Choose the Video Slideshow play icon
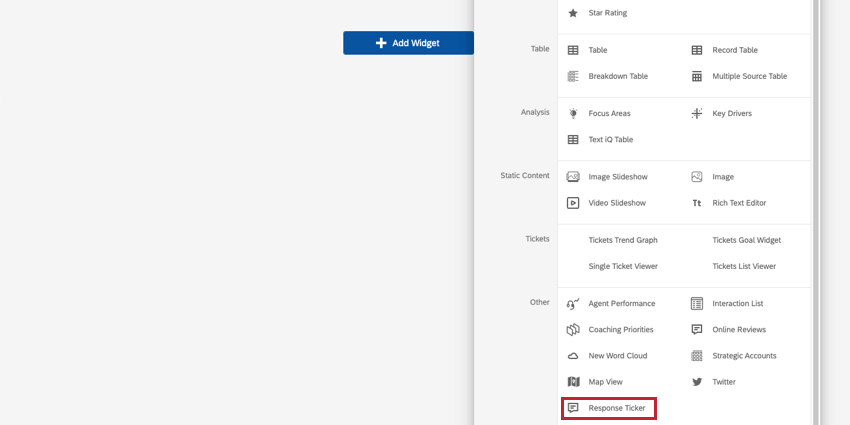Screen dimensions: 850x425 coord(573,203)
